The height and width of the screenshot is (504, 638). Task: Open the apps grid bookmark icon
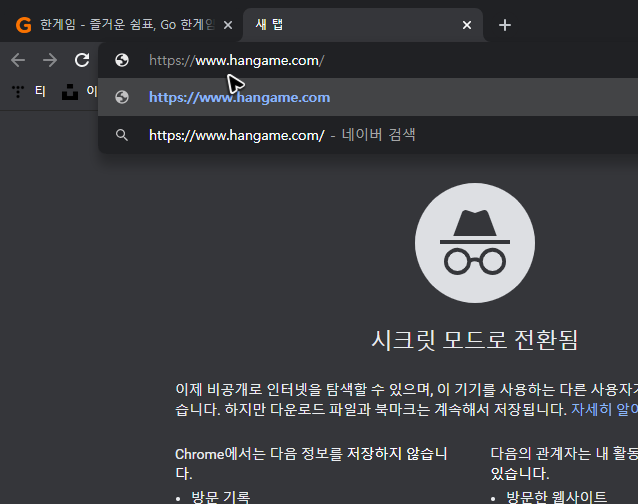pos(18,92)
